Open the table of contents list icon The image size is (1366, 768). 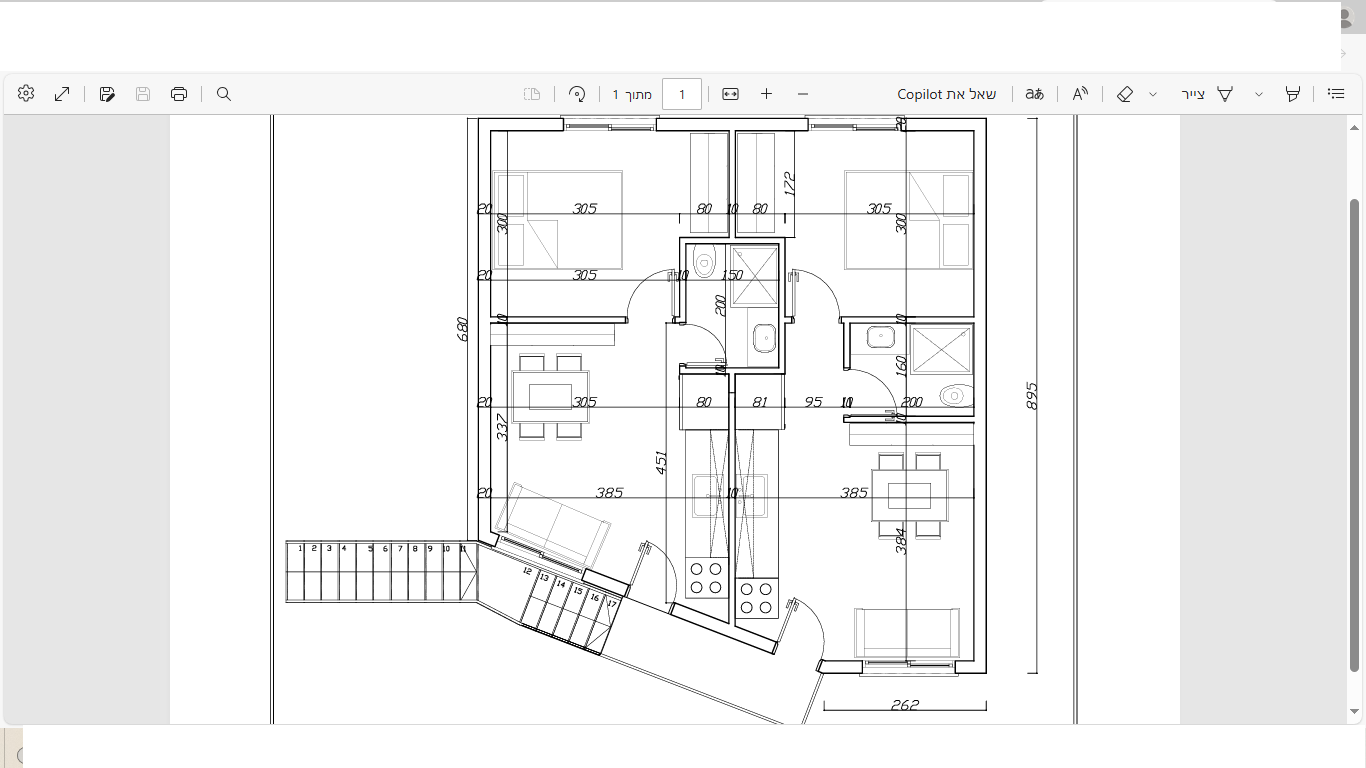pos(1336,94)
